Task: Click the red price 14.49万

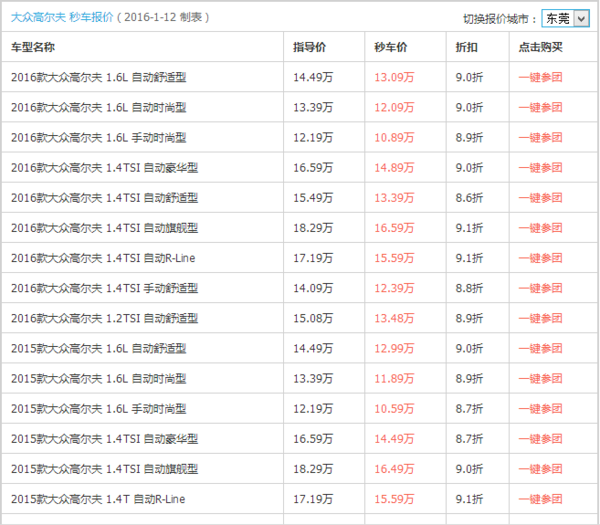Action: point(394,439)
